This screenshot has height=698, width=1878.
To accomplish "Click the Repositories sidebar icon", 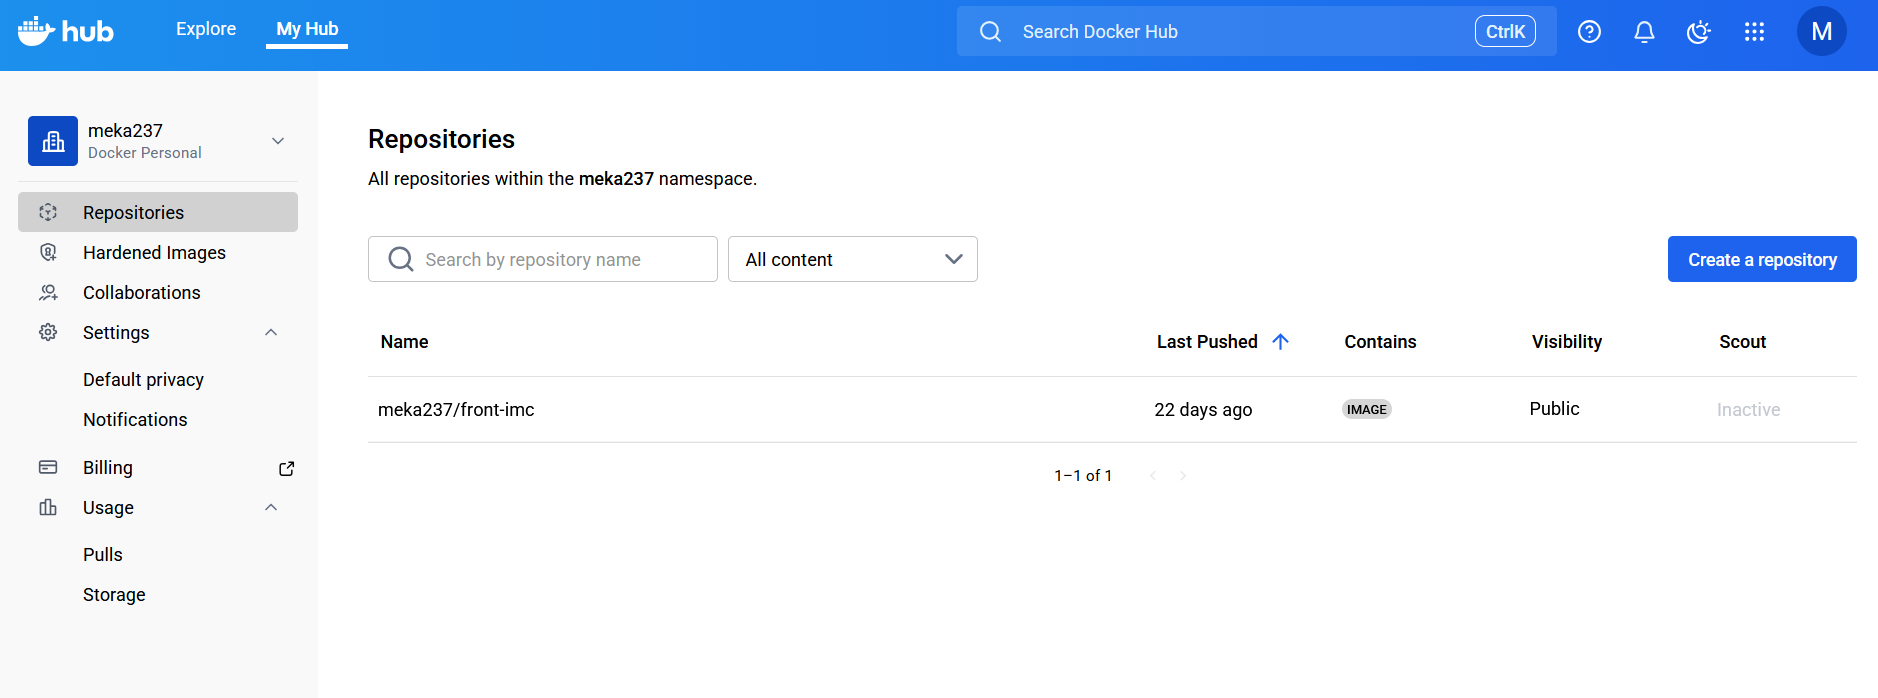I will click(48, 212).
